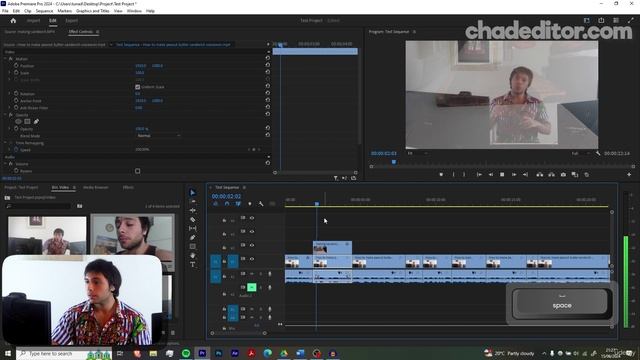Create an ellipse mask under Opacity
This screenshot has width=640, height=360.
click(18, 121)
